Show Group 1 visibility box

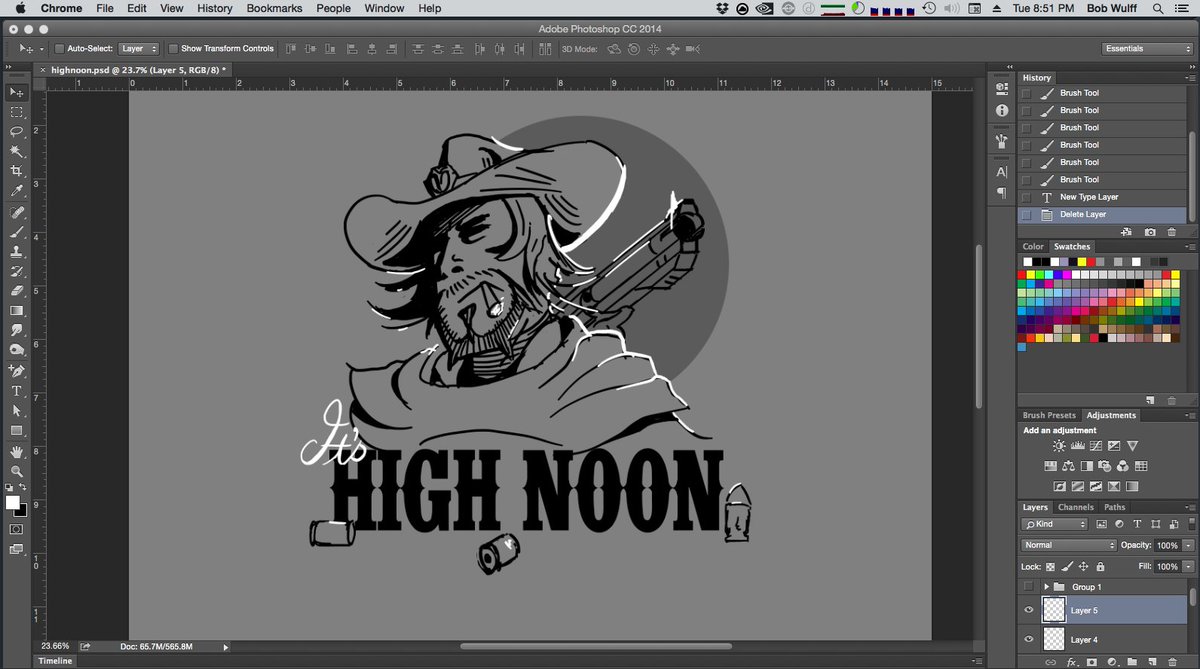[1029, 586]
